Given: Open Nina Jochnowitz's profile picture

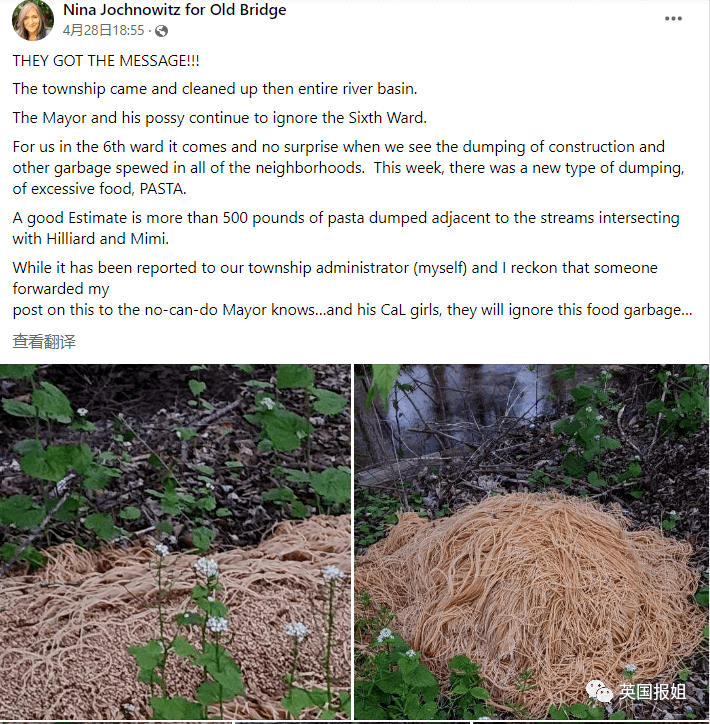Looking at the screenshot, I should pyautogui.click(x=32, y=20).
